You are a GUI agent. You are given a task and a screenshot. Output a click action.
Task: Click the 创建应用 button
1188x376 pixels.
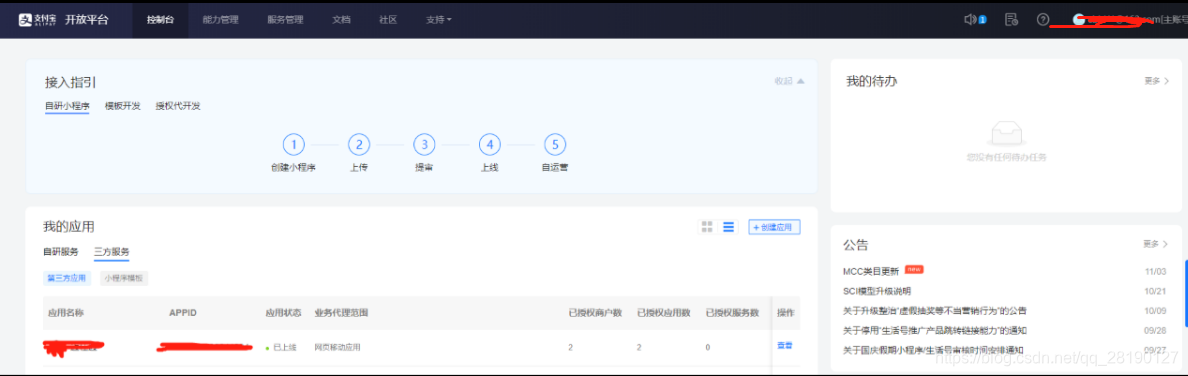(x=774, y=227)
